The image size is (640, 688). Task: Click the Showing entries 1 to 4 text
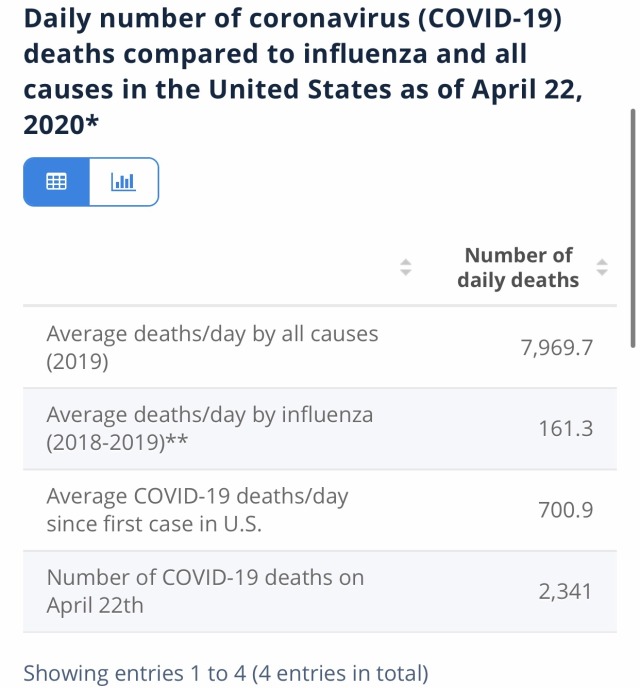pos(226,674)
